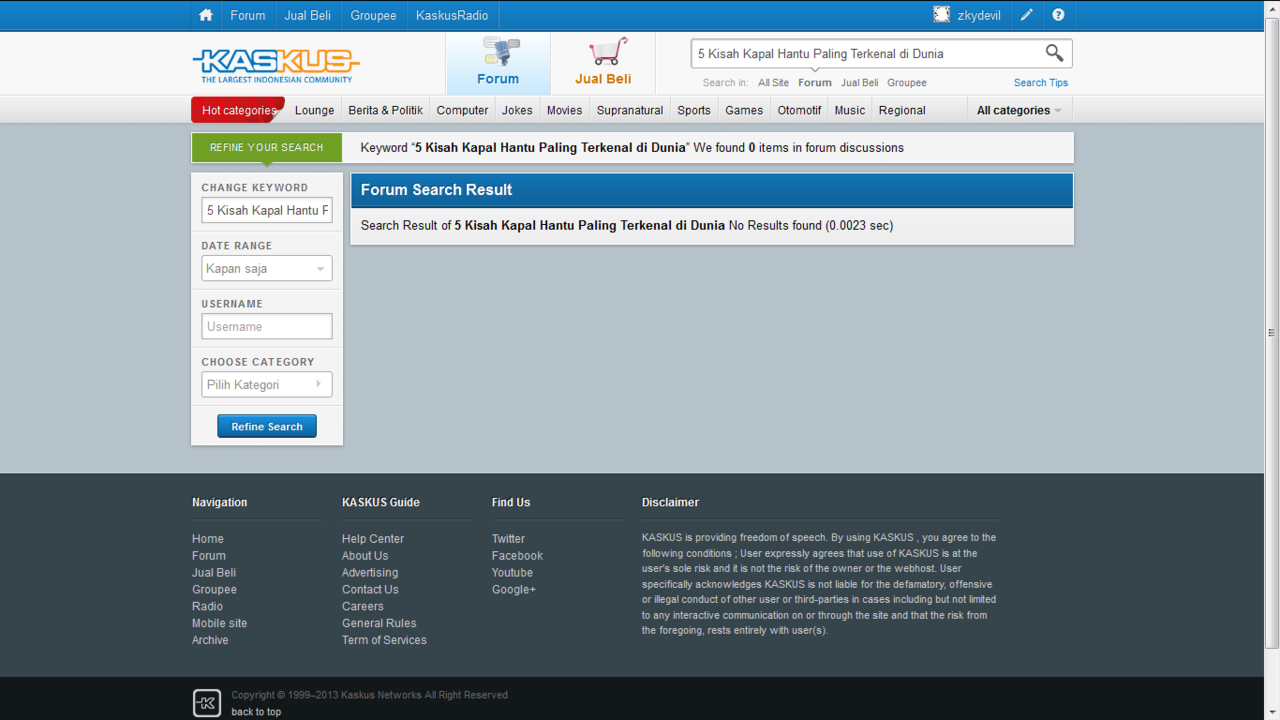
Task: Open Forum in top bar
Action: coord(248,15)
